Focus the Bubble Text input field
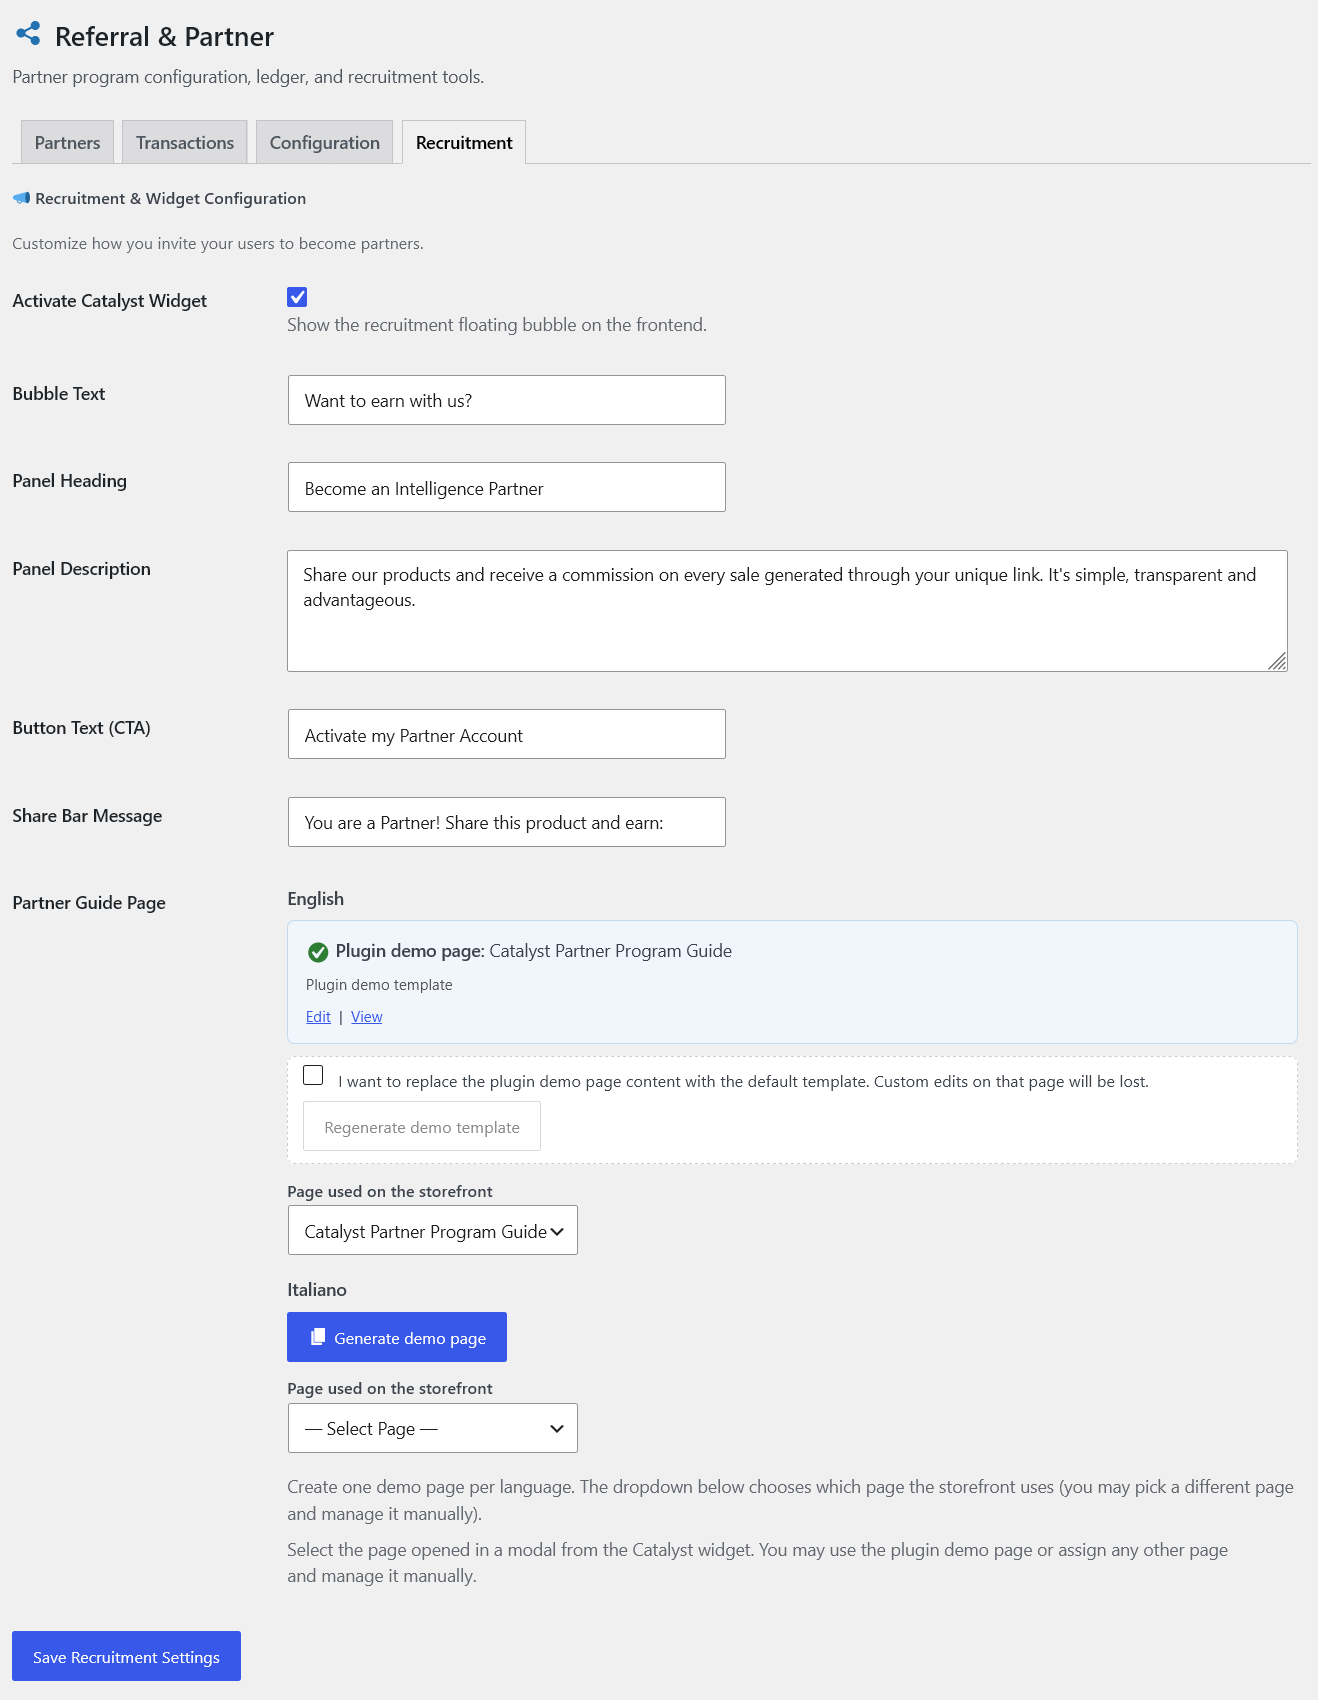 coord(507,400)
